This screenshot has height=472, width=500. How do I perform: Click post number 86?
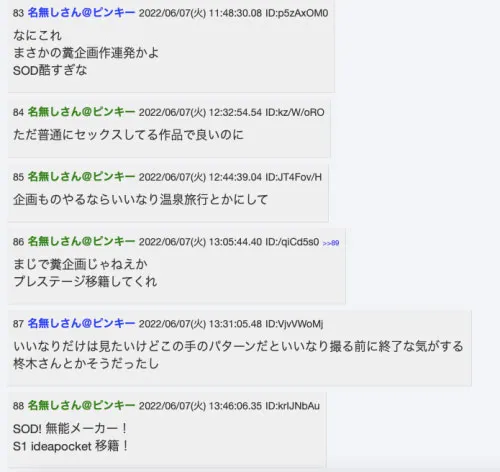pyautogui.click(x=18, y=242)
